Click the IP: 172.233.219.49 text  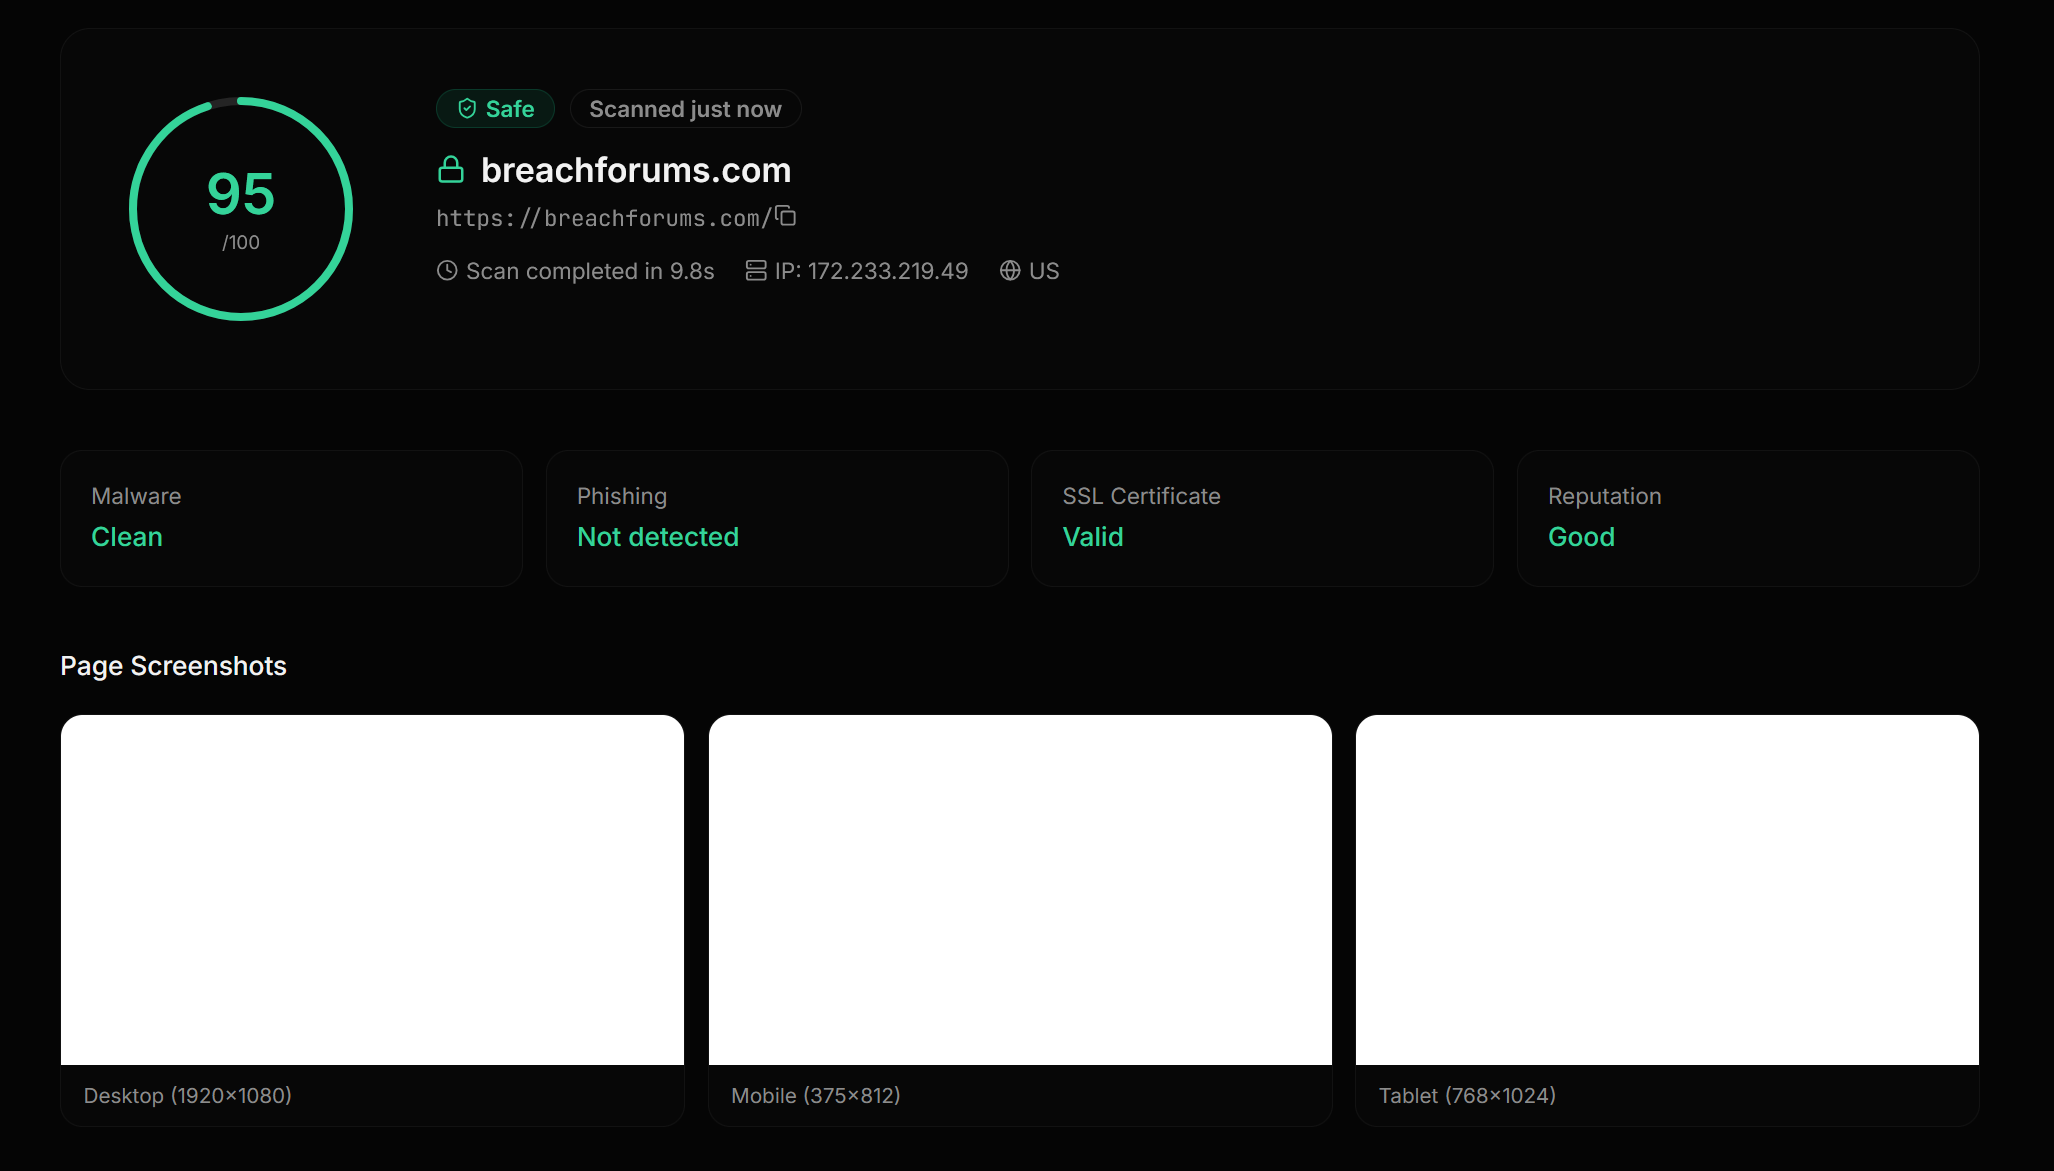(x=871, y=271)
